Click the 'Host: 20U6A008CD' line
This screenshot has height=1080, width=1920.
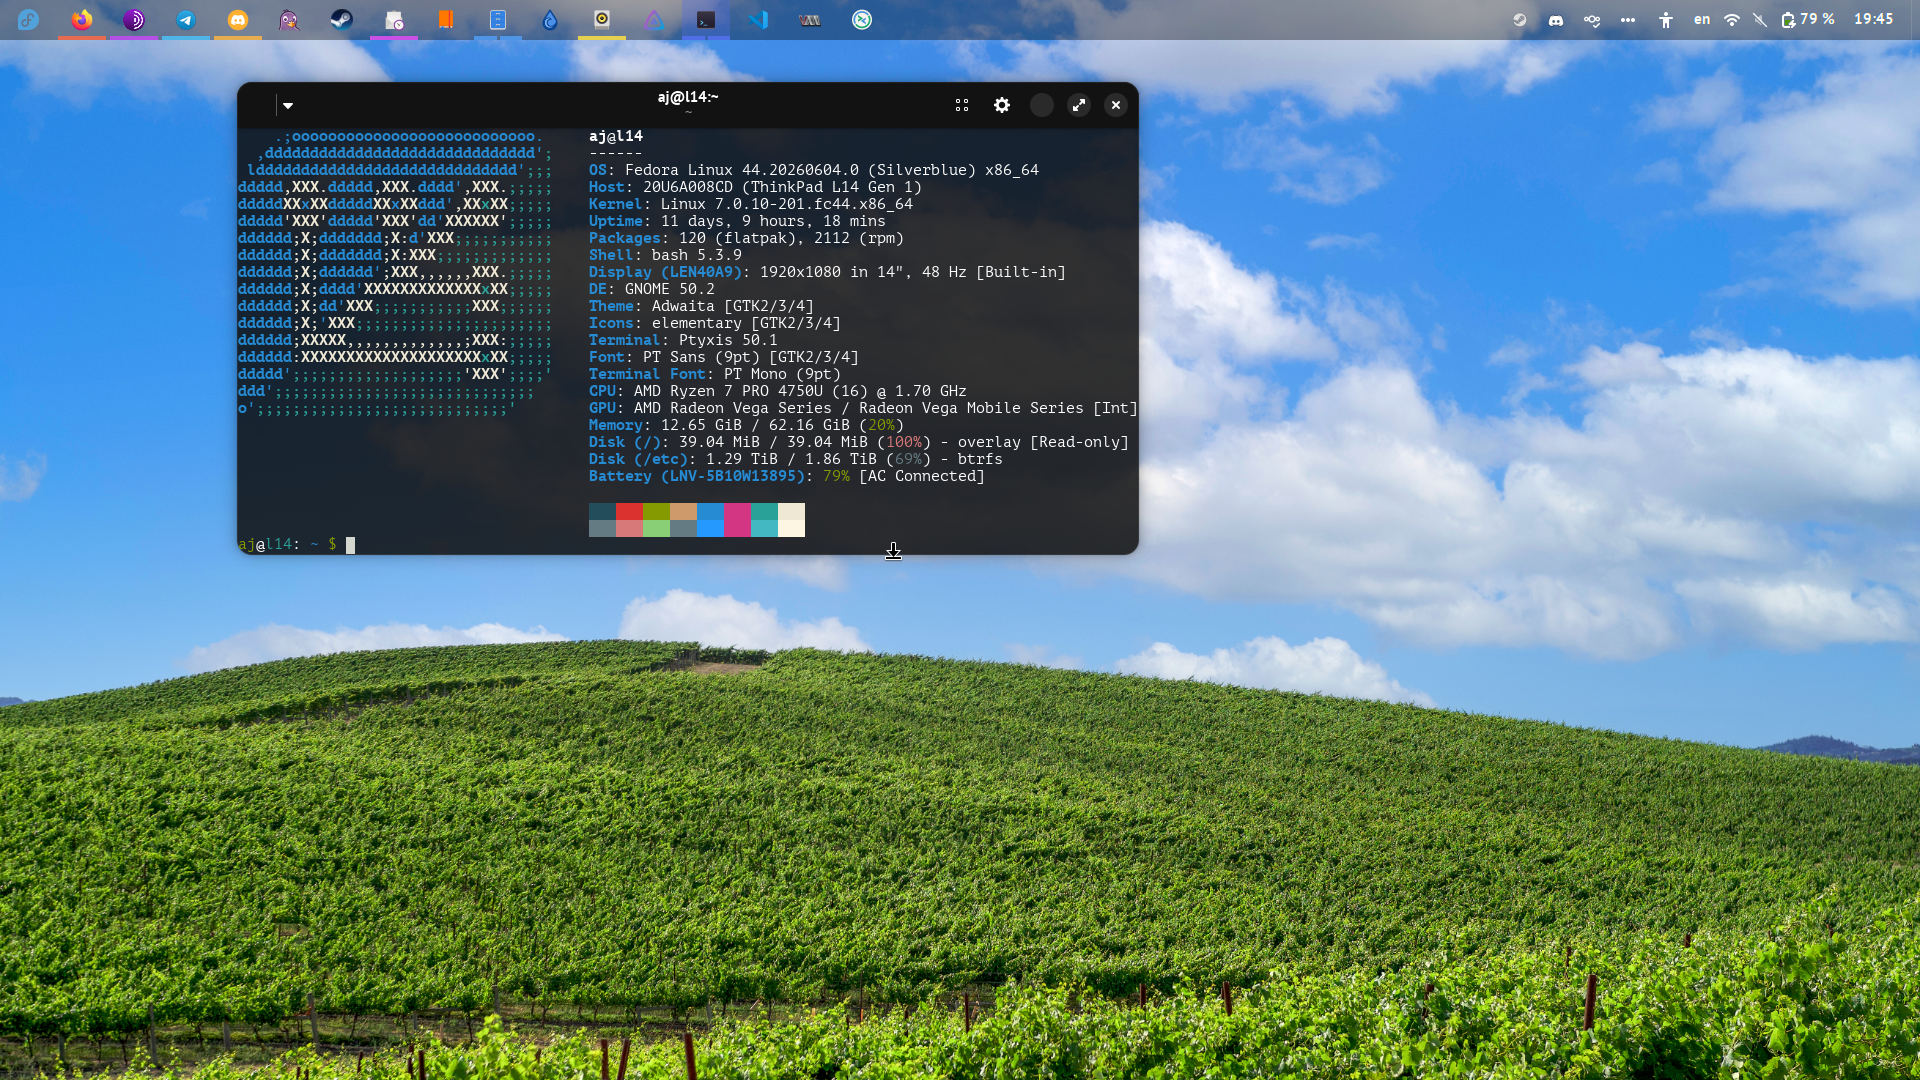755,187
